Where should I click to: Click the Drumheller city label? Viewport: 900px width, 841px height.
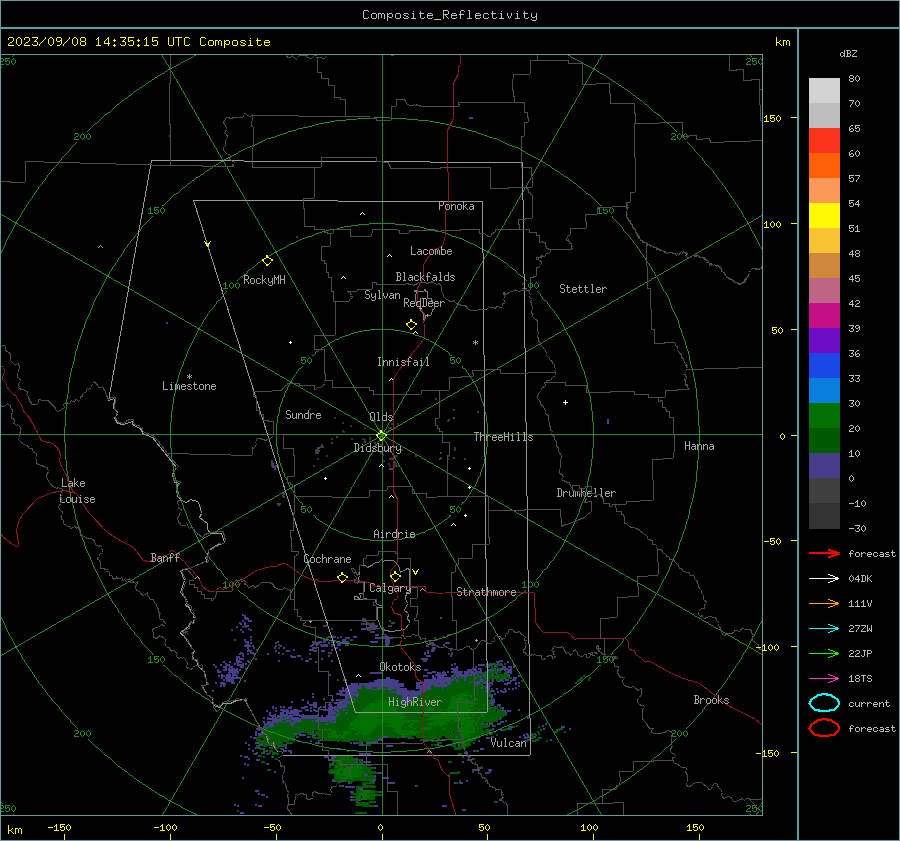click(586, 493)
